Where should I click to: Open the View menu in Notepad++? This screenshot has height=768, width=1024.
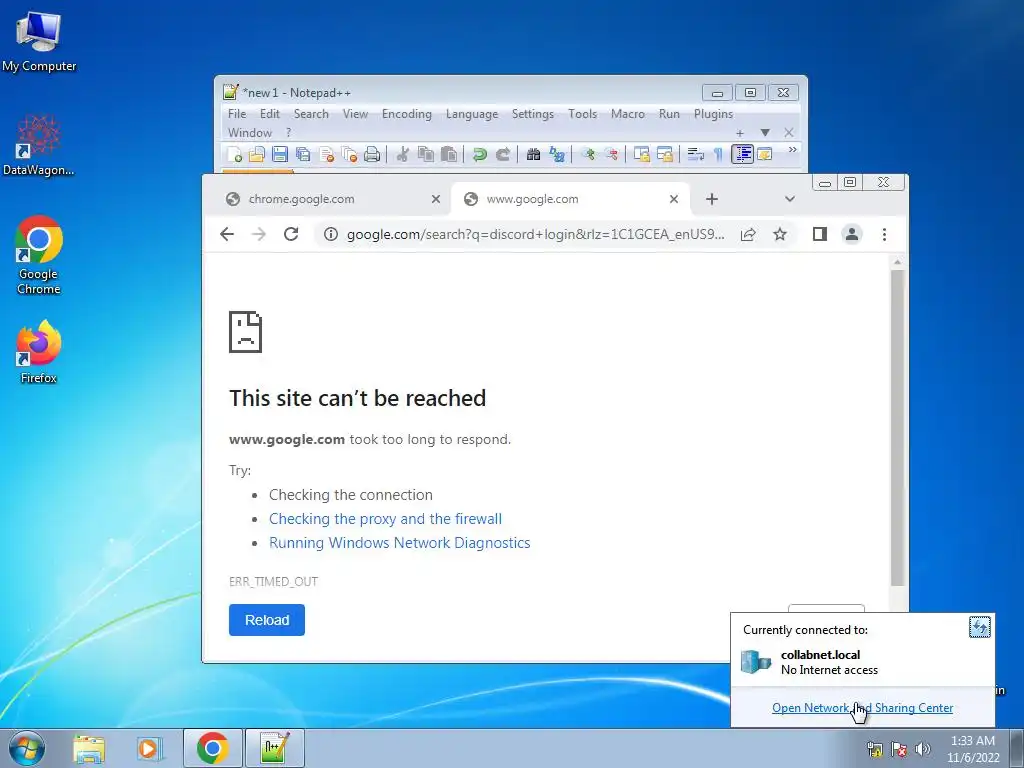click(355, 114)
